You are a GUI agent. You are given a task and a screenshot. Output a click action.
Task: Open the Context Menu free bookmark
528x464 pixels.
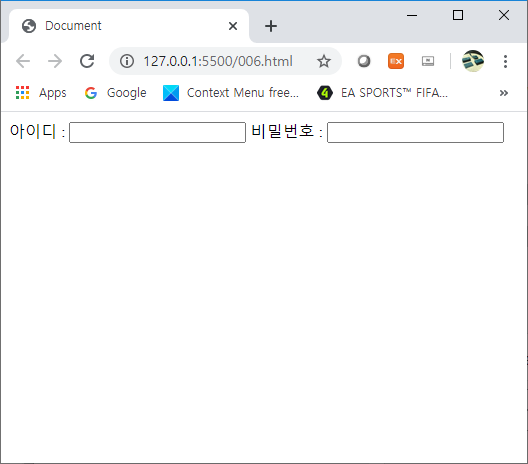point(231,93)
